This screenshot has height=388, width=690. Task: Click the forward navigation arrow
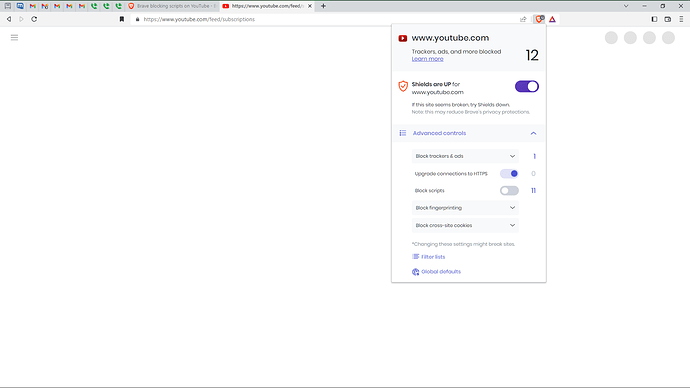coord(21,19)
